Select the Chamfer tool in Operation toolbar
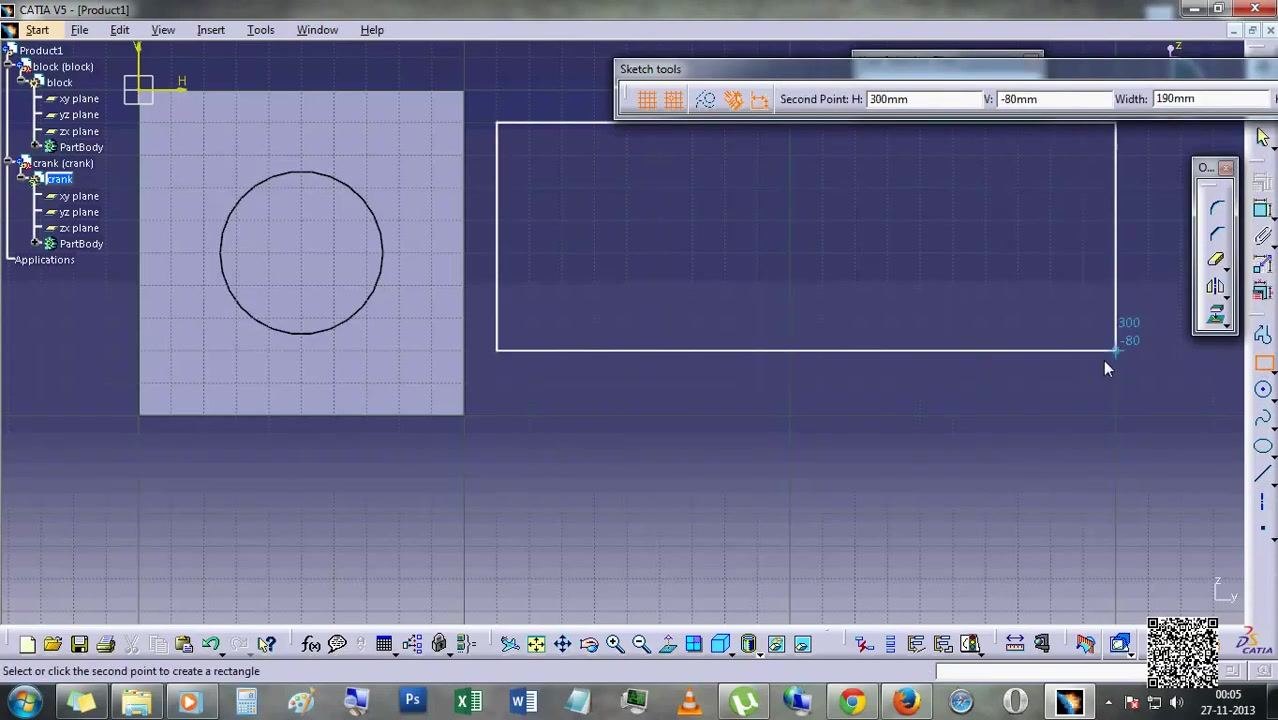 coord(1216,233)
